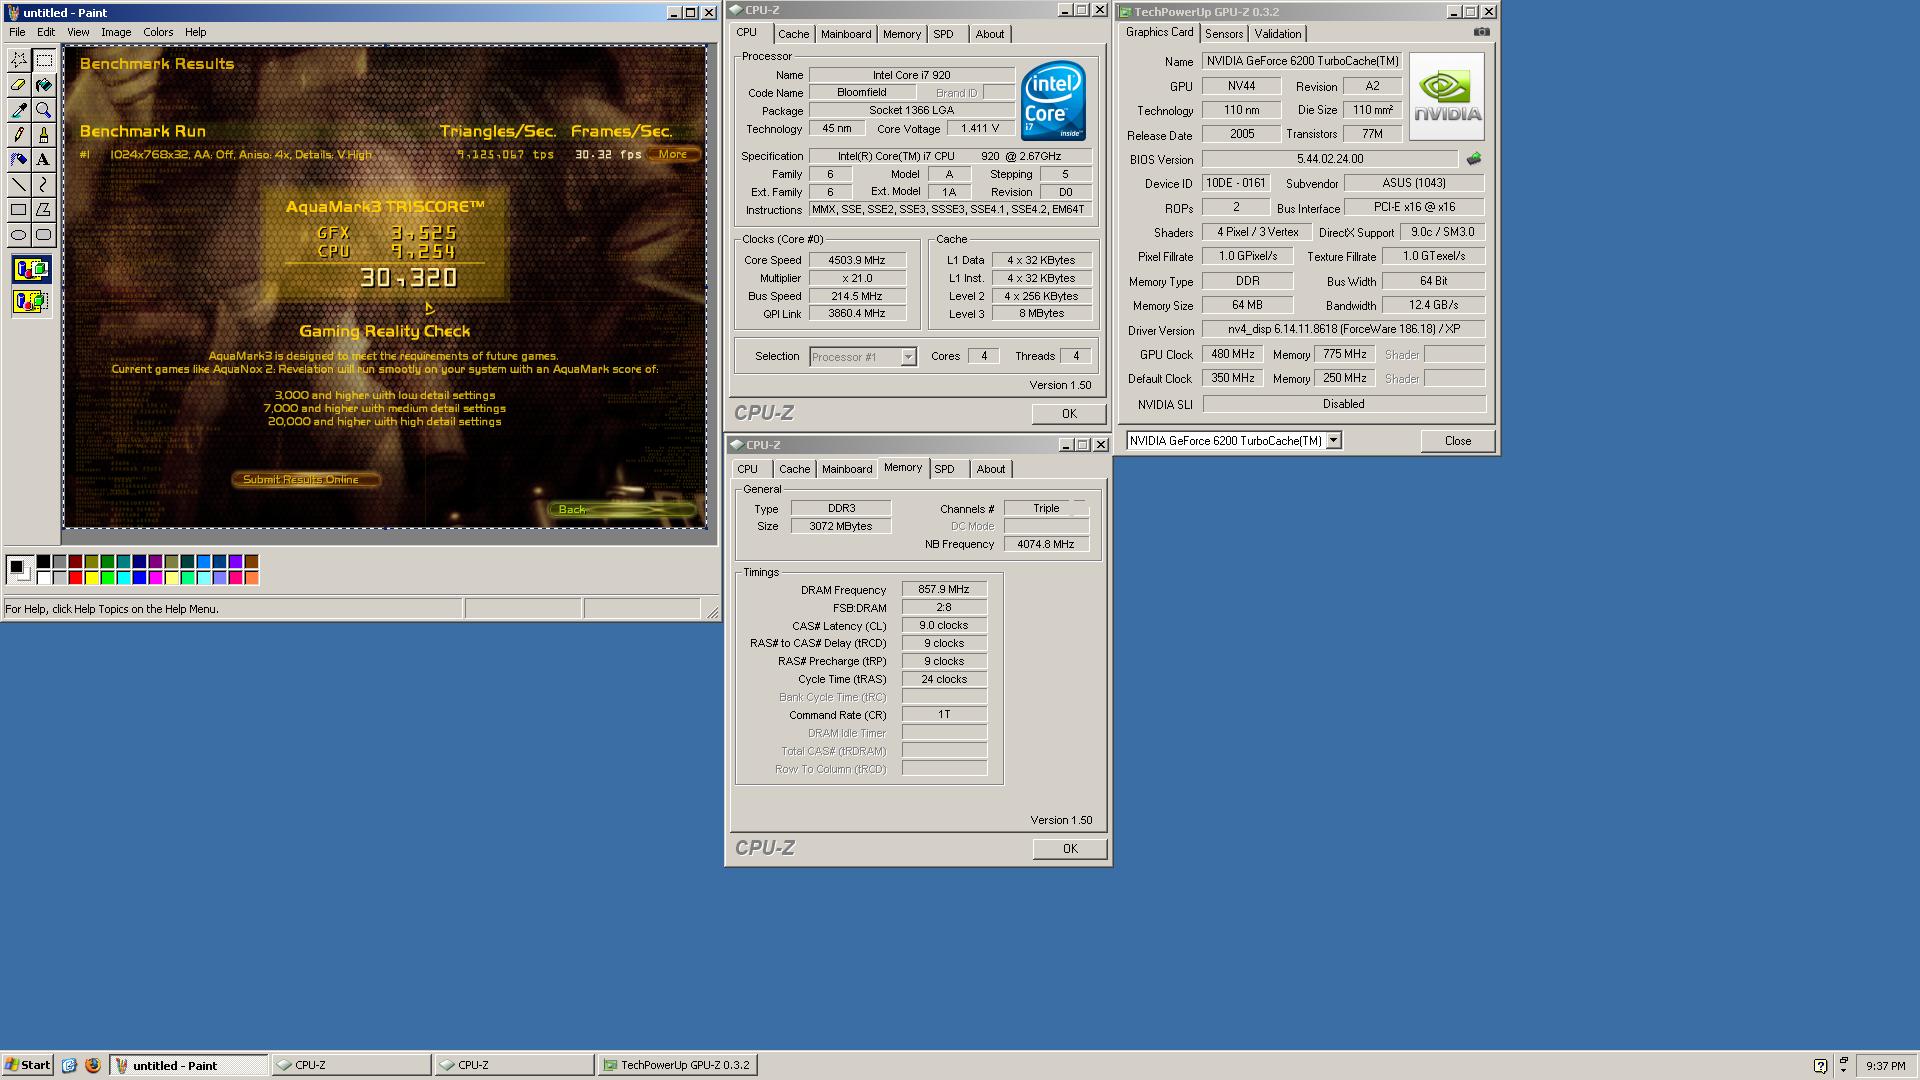
Task: Select the Free-Form Select tool in Paint
Action: pyautogui.click(x=18, y=60)
